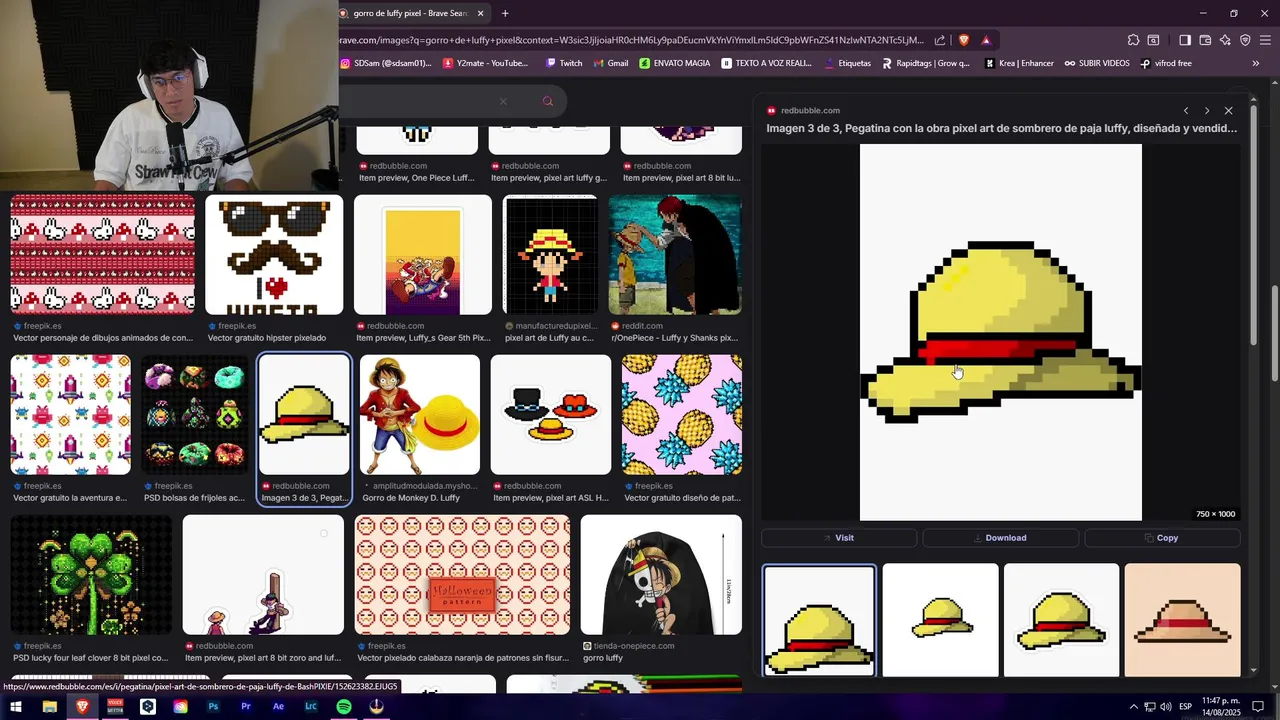
Task: Click the volume icon in system tray
Action: click(x=1166, y=707)
